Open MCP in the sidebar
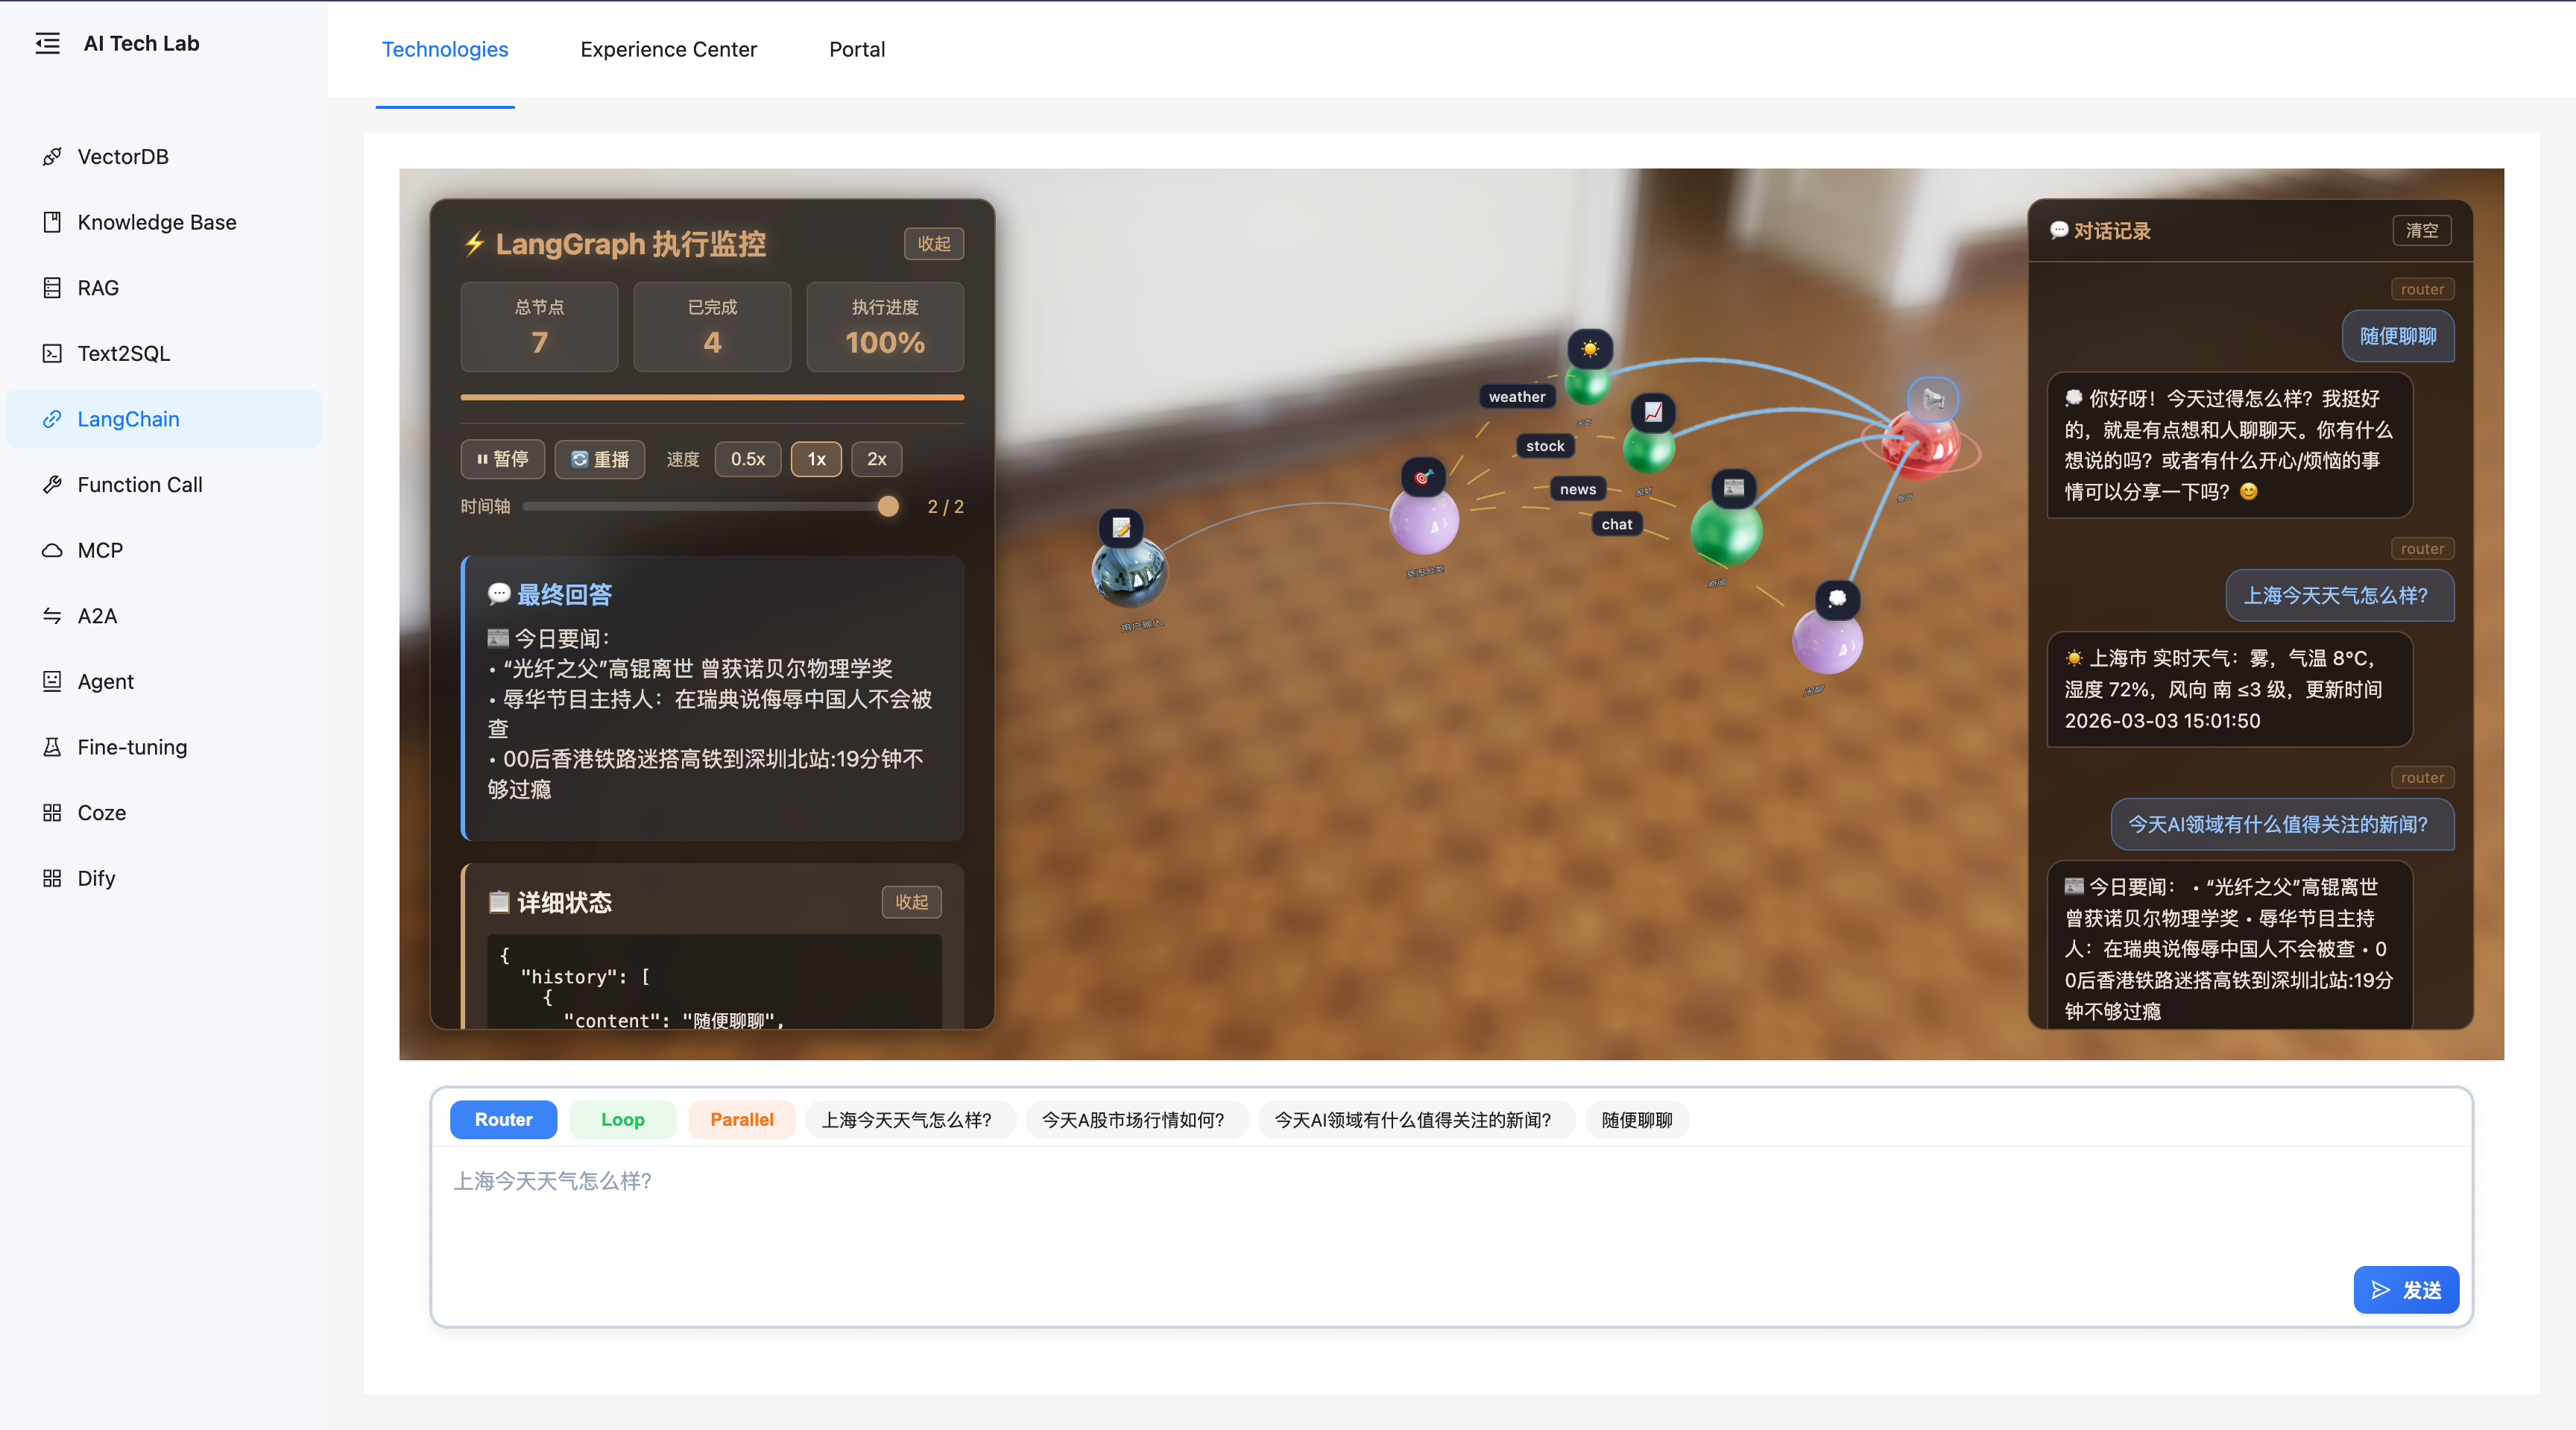2576x1430 pixels. [164, 550]
